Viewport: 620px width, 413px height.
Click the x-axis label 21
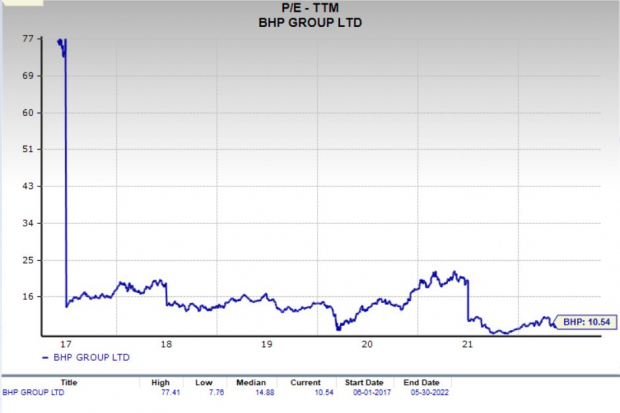(468, 344)
